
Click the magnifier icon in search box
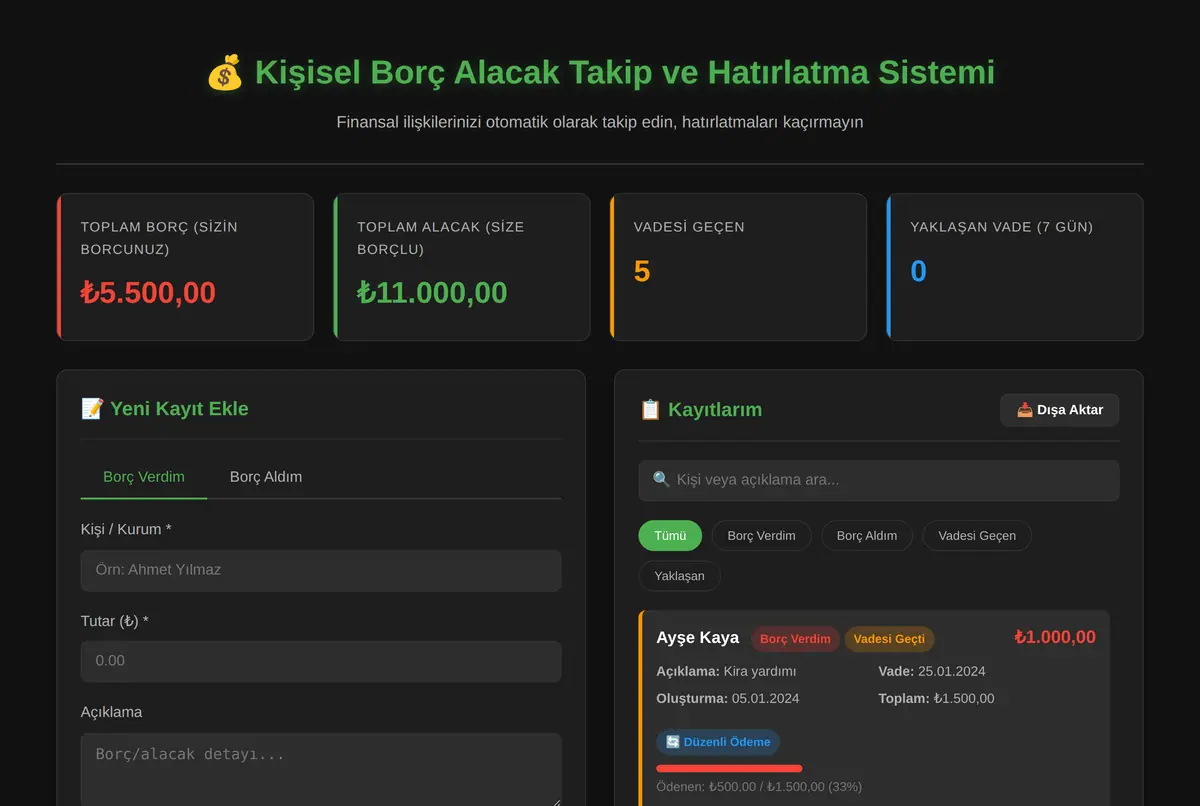click(661, 479)
